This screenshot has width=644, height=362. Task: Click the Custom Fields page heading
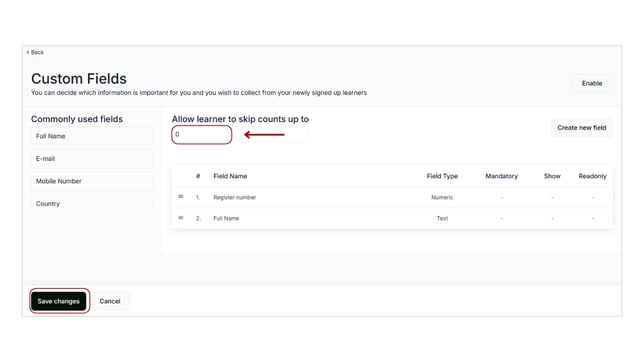point(79,78)
